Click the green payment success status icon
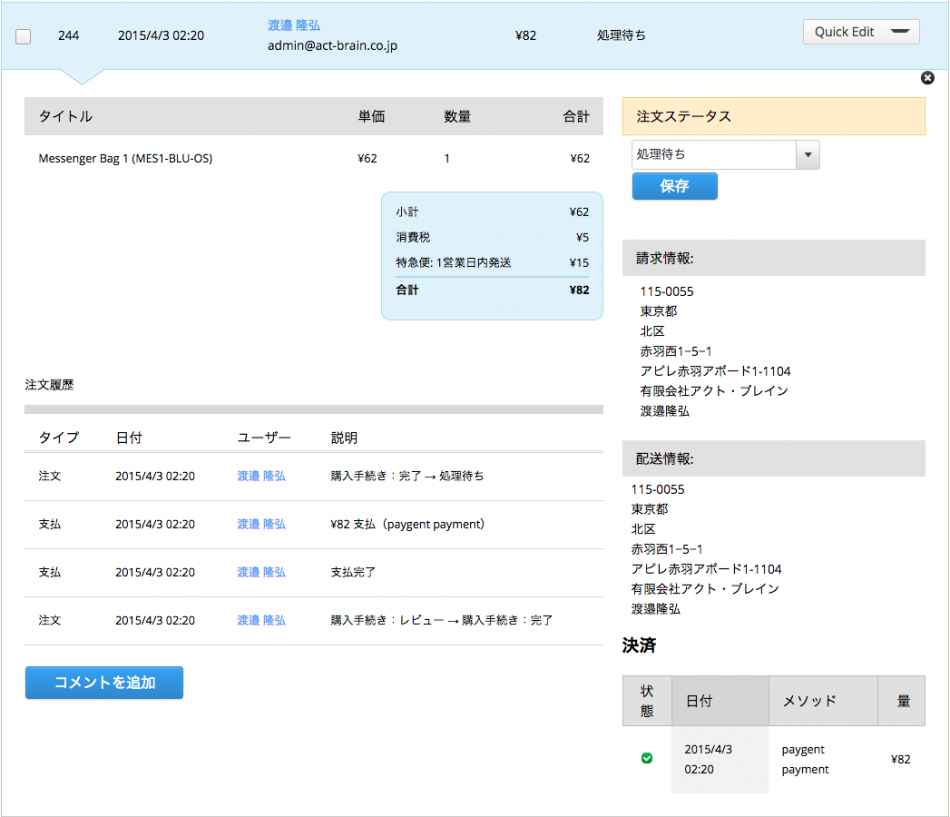 click(646, 758)
